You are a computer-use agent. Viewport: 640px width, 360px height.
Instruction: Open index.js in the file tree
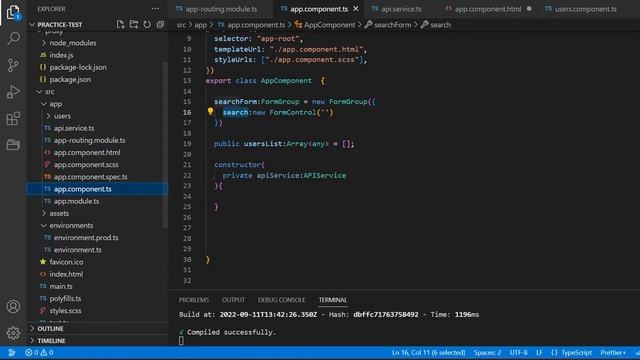tap(61, 55)
